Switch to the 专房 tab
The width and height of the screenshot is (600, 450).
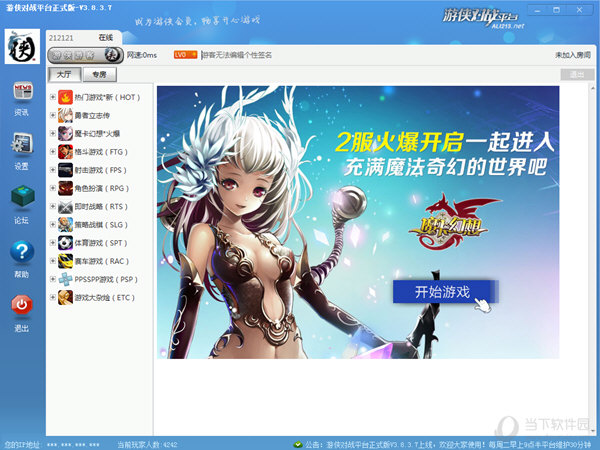(100, 75)
